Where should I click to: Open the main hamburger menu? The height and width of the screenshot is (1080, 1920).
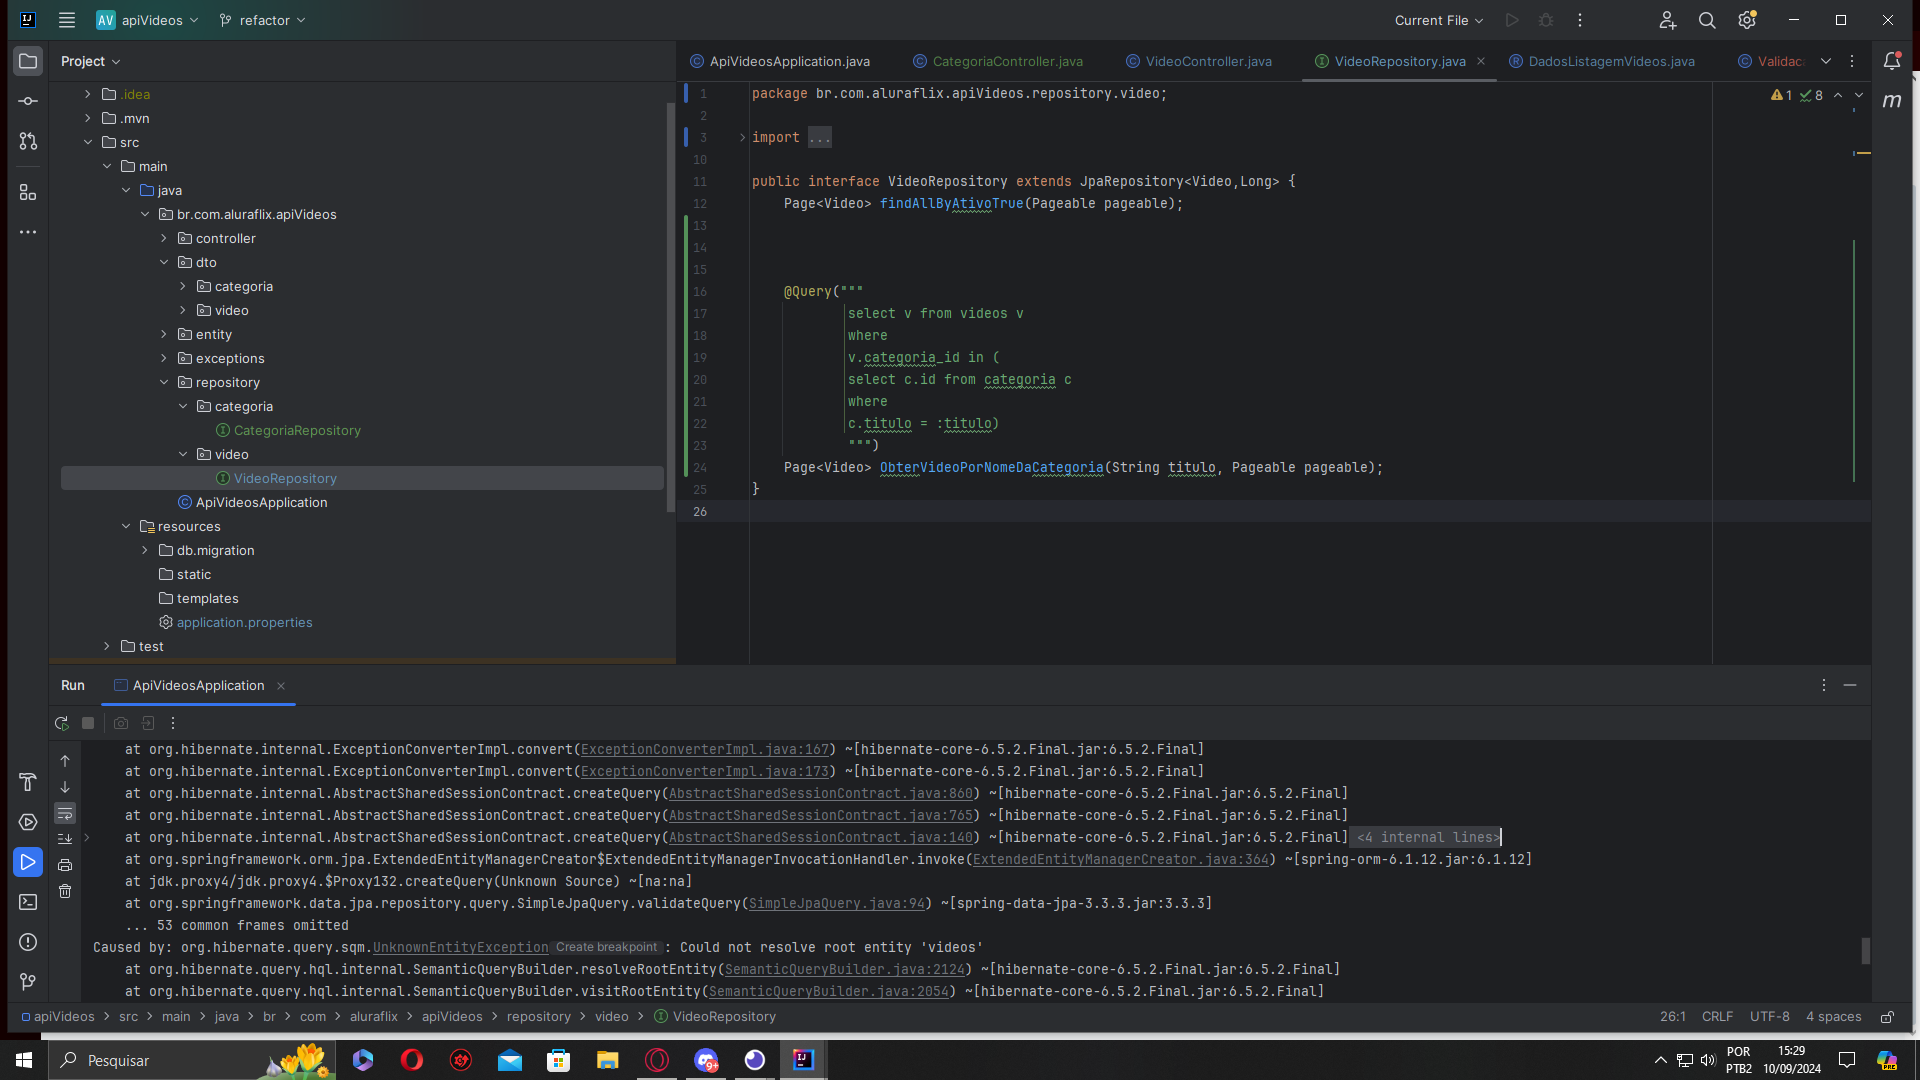pyautogui.click(x=67, y=20)
